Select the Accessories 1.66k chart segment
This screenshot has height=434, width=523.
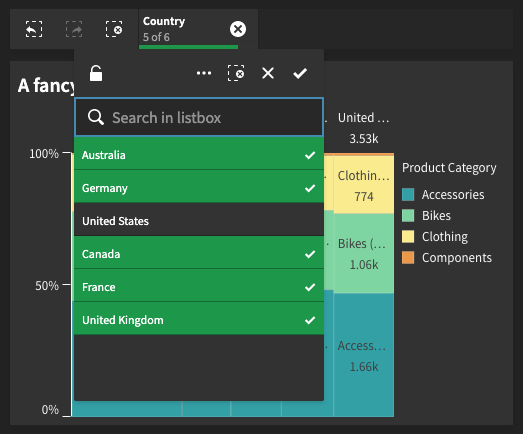point(364,355)
